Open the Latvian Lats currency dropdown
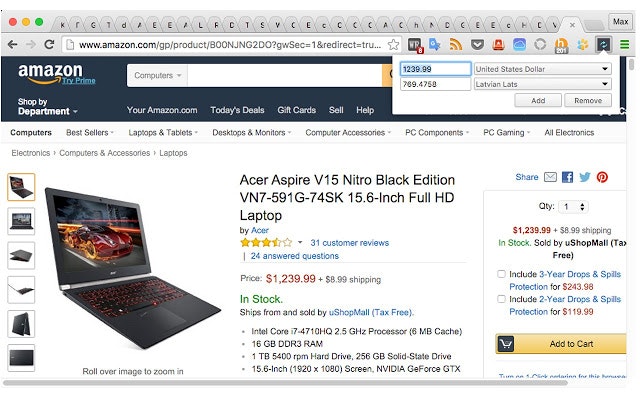The width and height of the screenshot is (640, 400). (542, 84)
